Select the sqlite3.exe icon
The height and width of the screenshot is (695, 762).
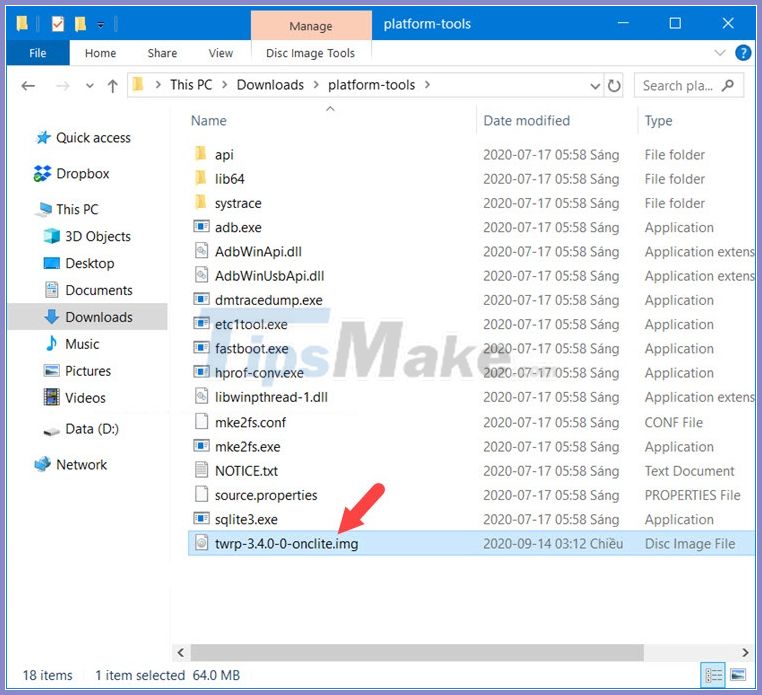[201, 519]
